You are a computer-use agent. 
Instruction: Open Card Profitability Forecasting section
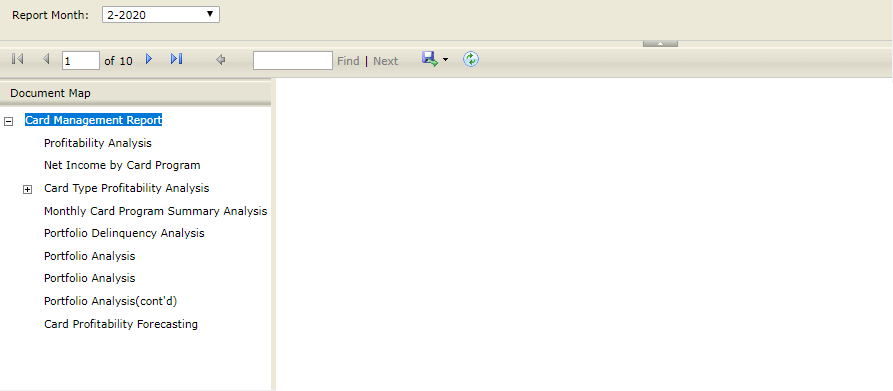(121, 324)
